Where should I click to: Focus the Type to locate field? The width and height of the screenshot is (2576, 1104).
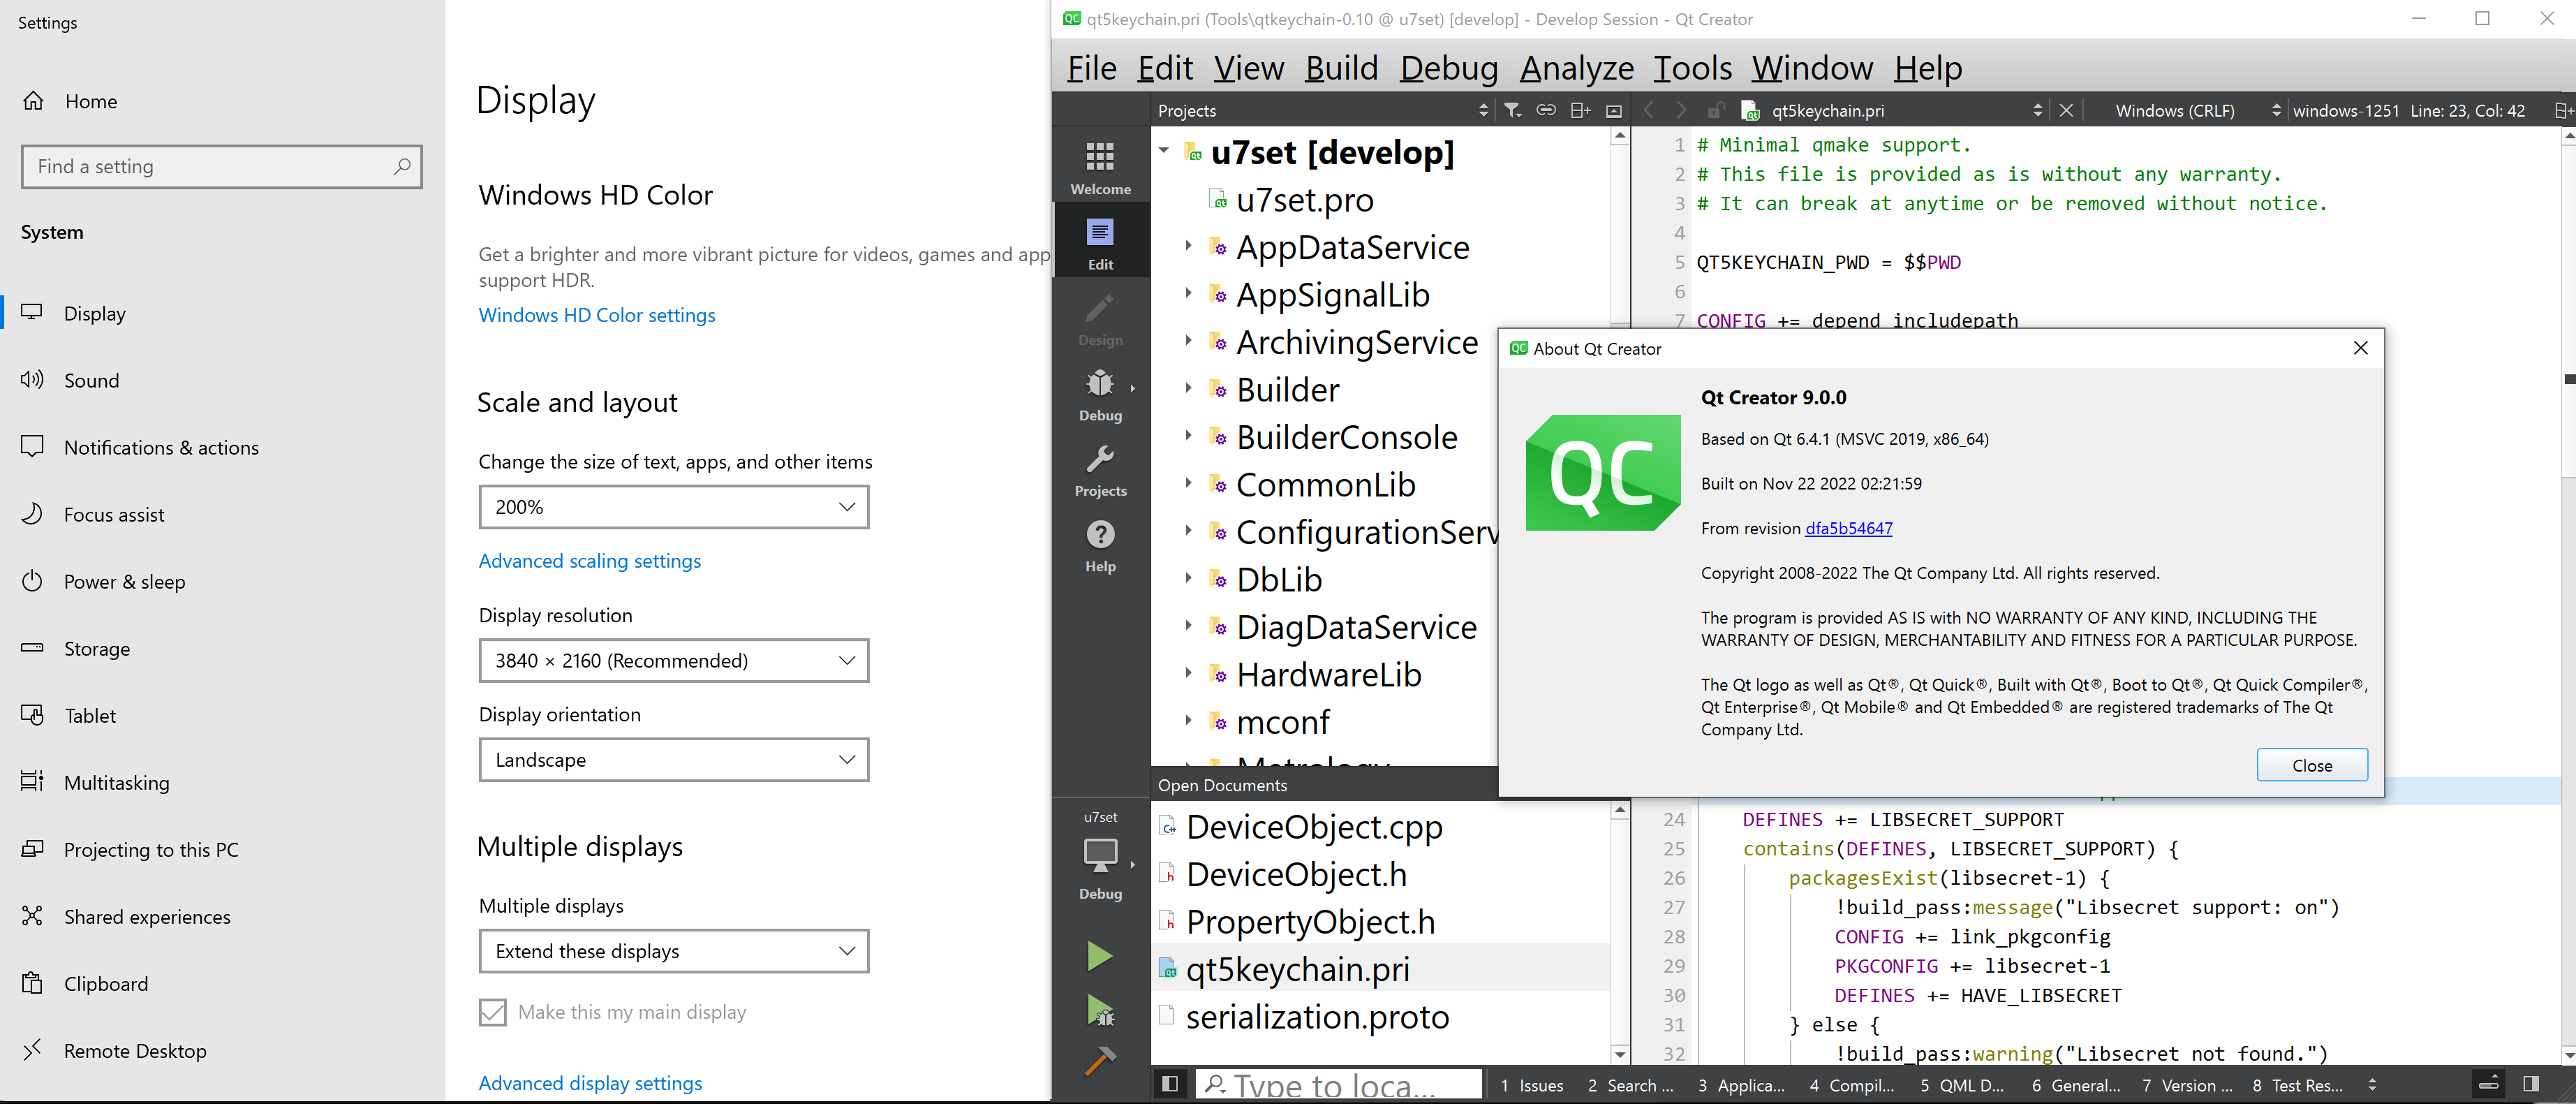tap(1340, 1084)
